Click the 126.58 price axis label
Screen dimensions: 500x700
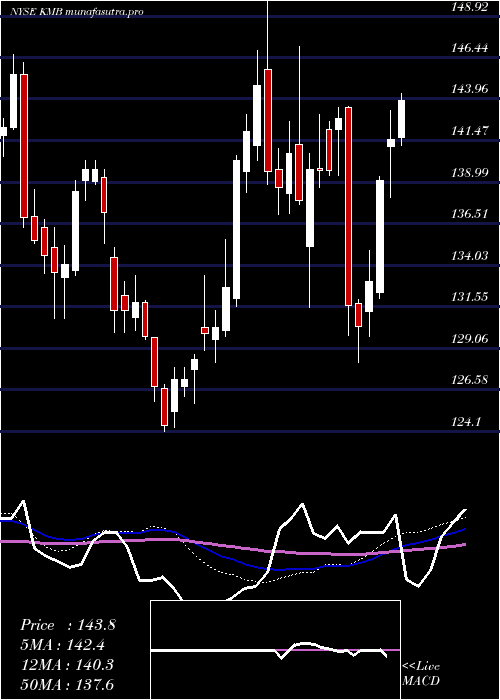(x=469, y=380)
